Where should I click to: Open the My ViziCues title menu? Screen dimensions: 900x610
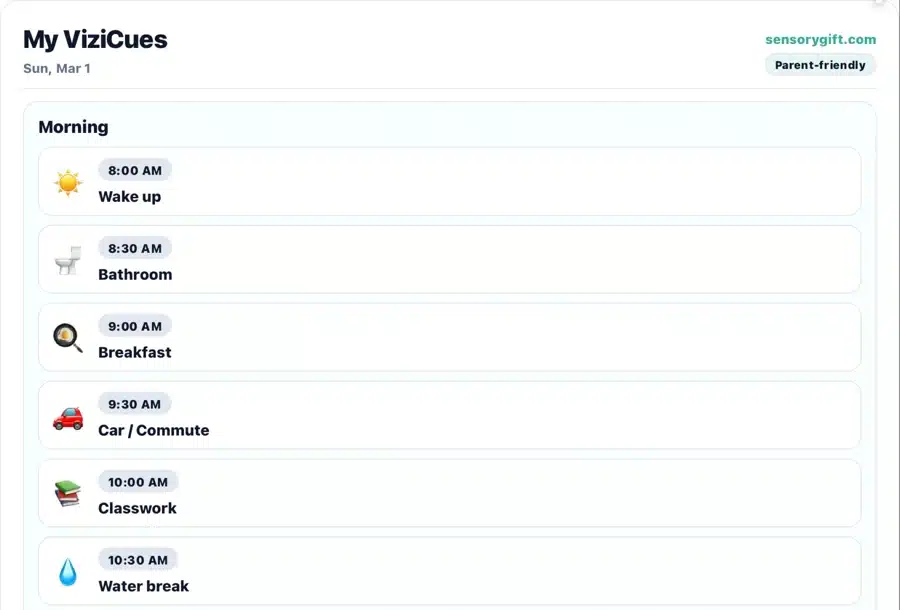(x=96, y=39)
